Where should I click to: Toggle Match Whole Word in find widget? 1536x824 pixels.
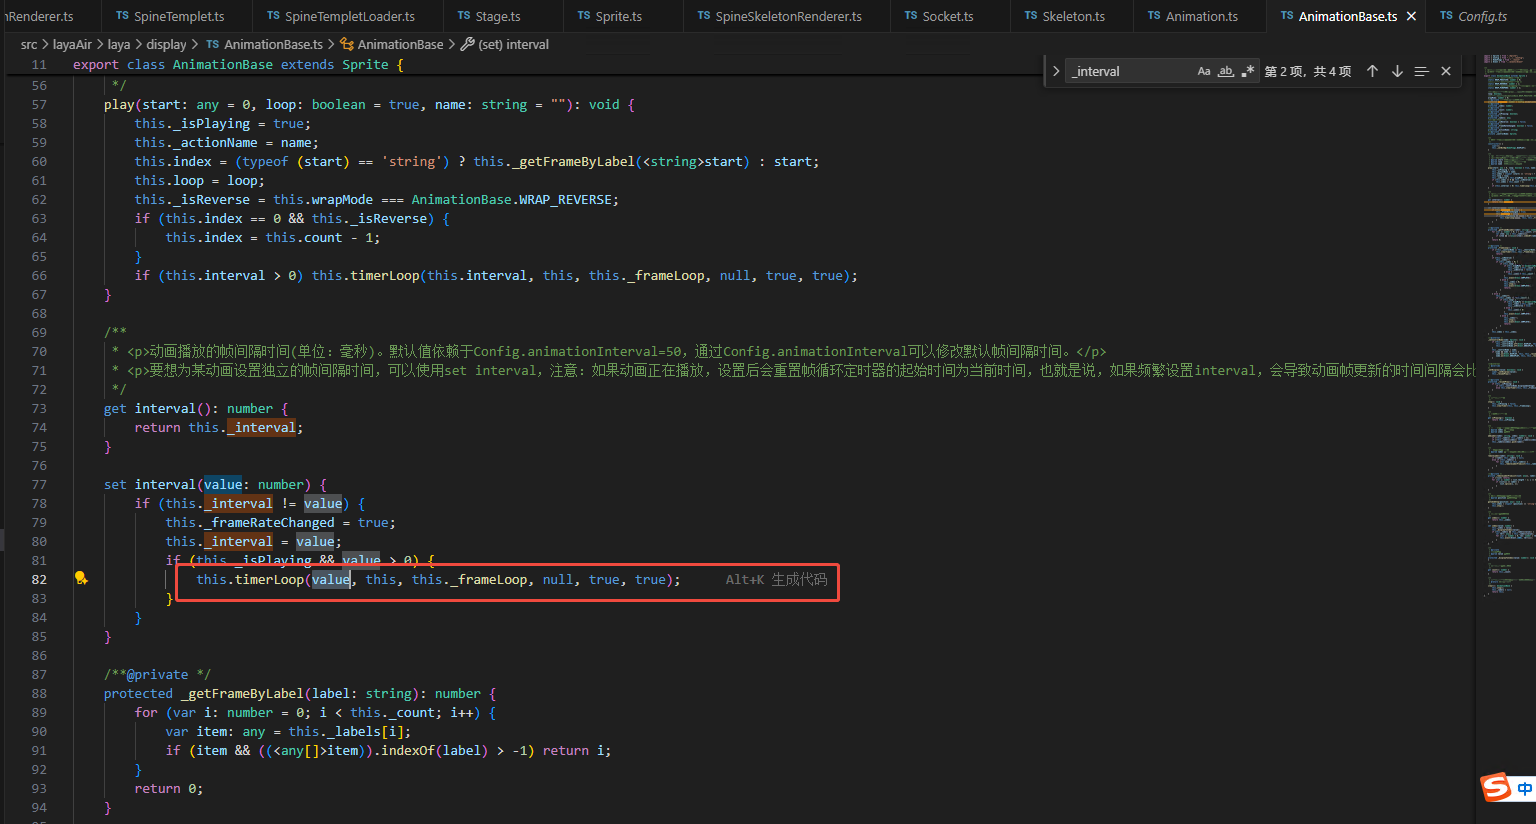point(1226,71)
